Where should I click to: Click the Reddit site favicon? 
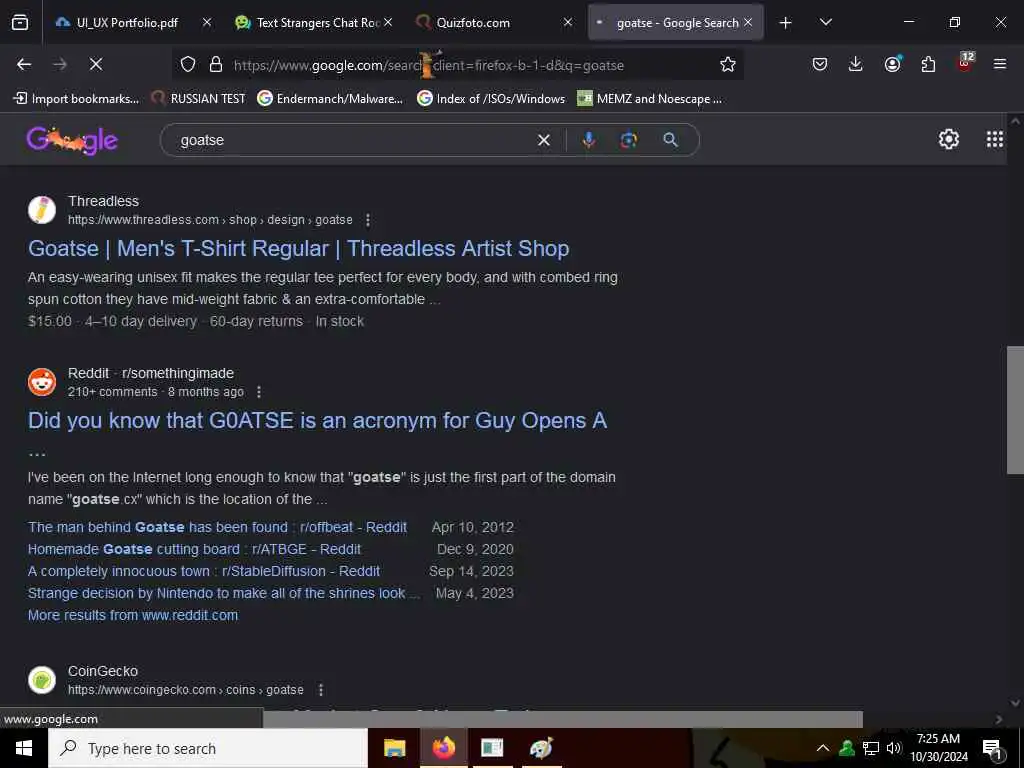pos(42,382)
